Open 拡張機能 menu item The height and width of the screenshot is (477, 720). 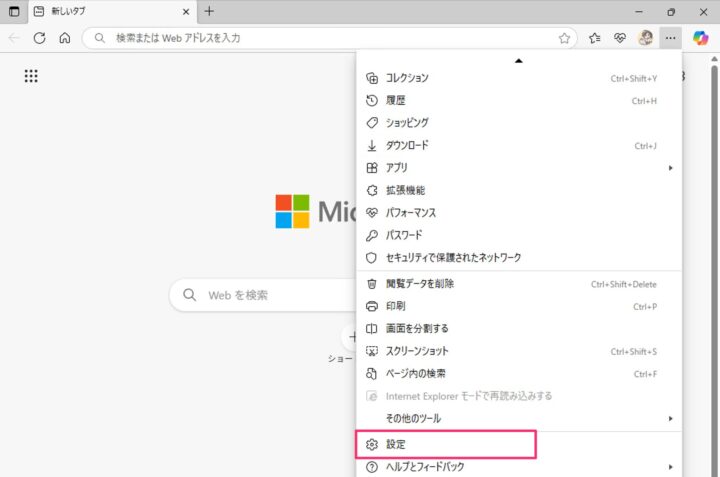[519, 191]
